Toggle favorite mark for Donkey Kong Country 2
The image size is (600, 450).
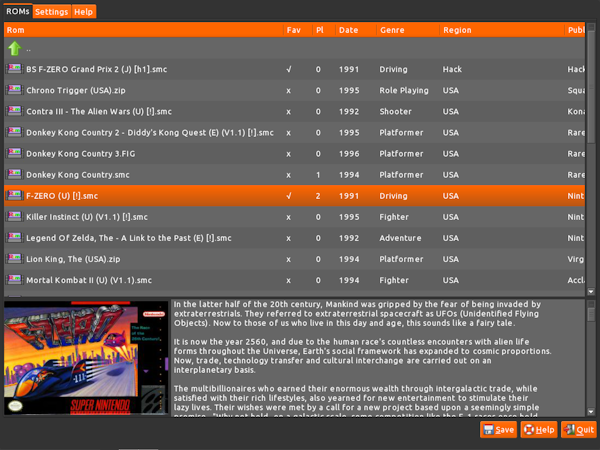(289, 133)
